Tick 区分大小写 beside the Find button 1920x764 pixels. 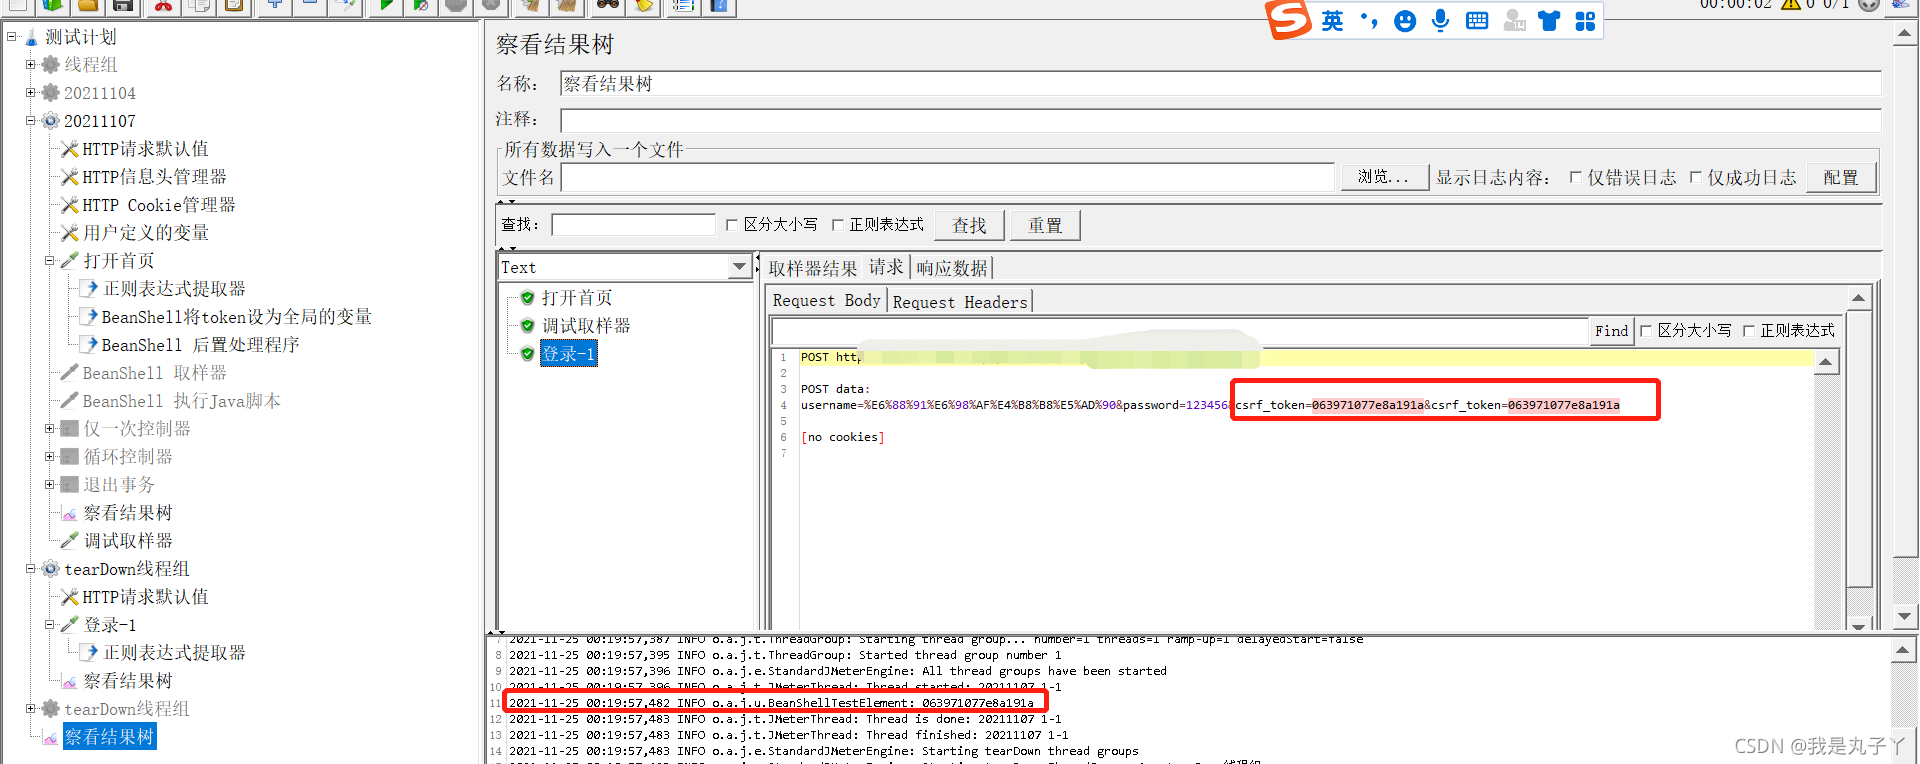(1646, 331)
